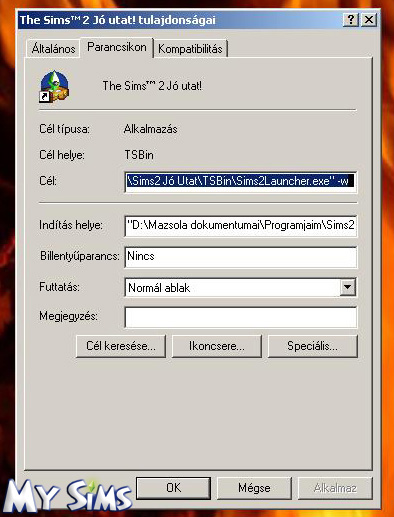The image size is (394, 517).
Task: Click the Speciális button
Action: click(313, 346)
